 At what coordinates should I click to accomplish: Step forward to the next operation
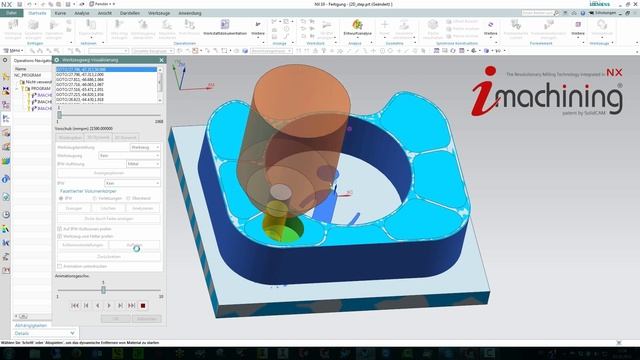tap(120, 305)
